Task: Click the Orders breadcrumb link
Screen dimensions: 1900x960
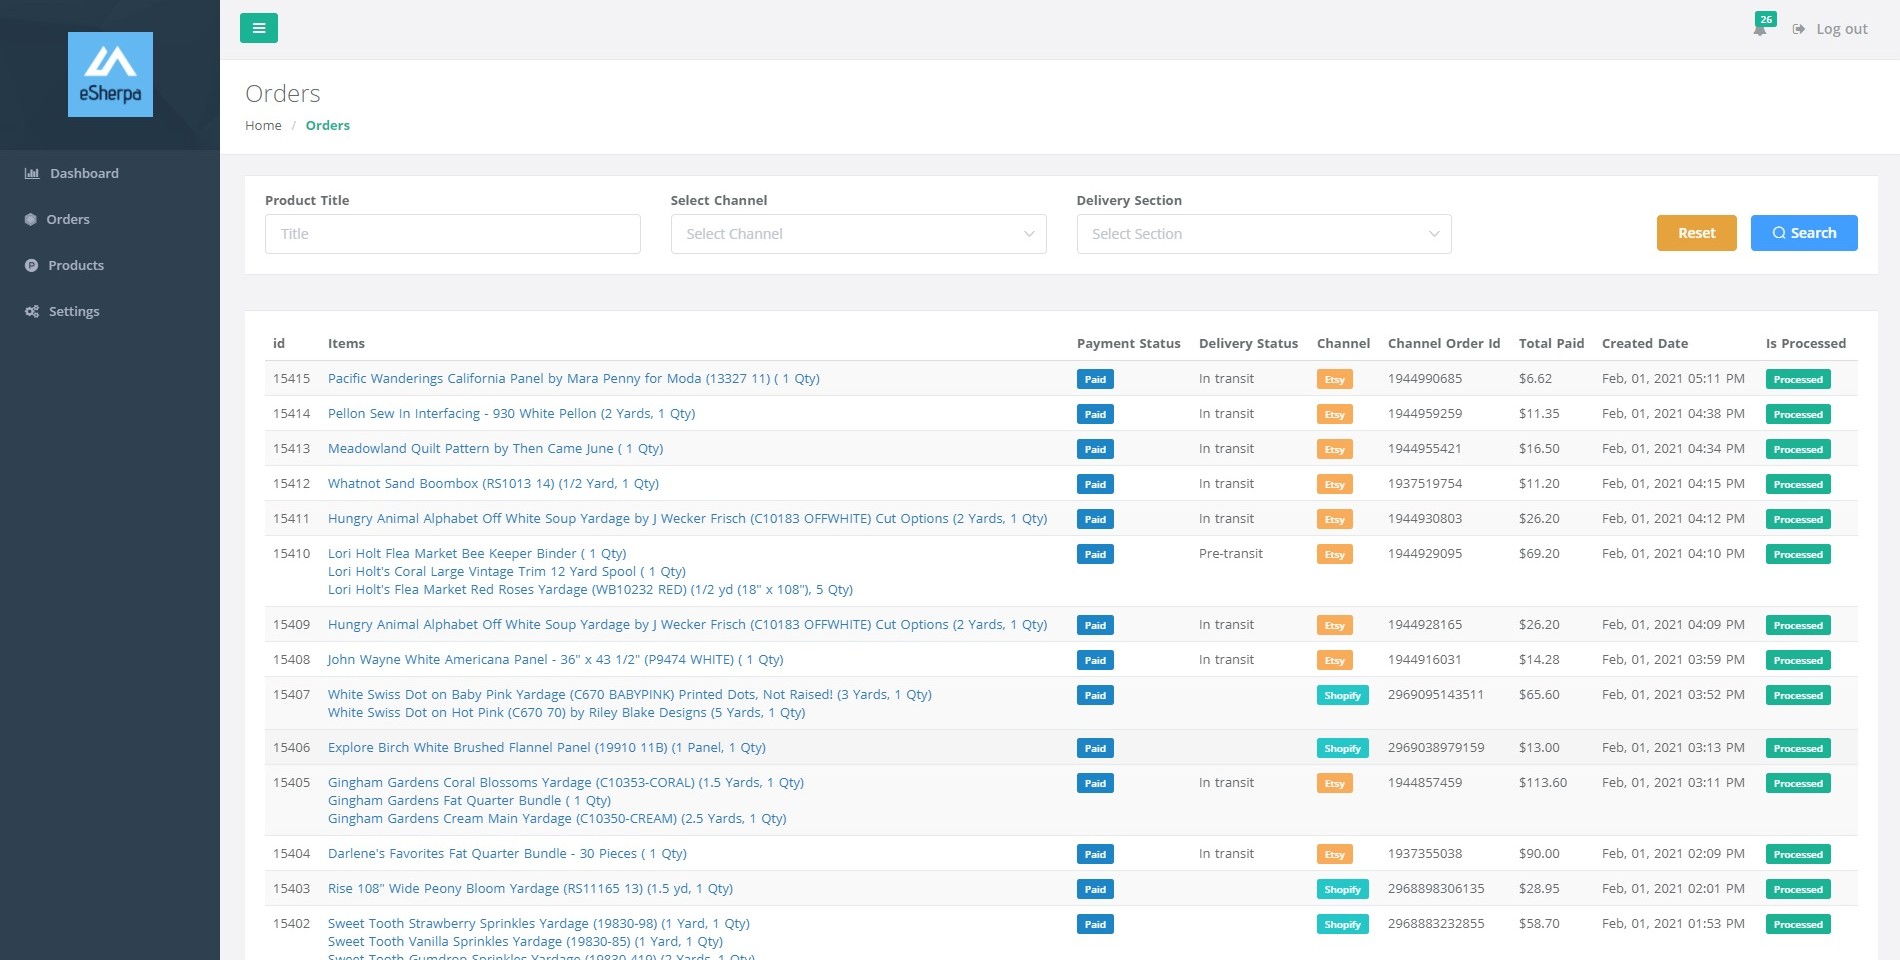Action: (327, 125)
